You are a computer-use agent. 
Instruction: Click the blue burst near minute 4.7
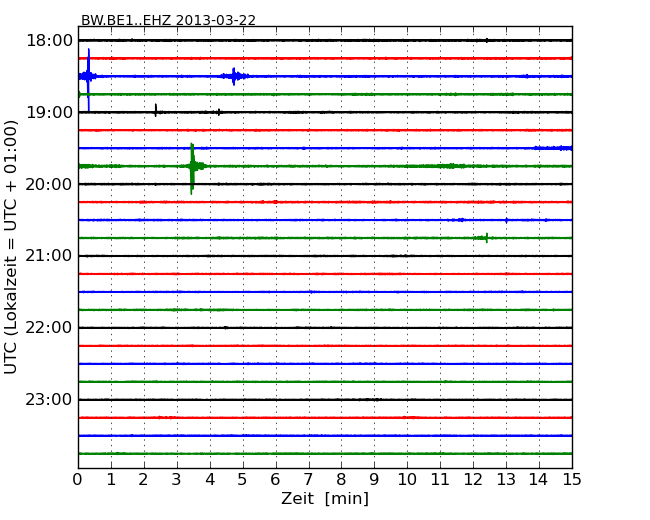tap(234, 76)
